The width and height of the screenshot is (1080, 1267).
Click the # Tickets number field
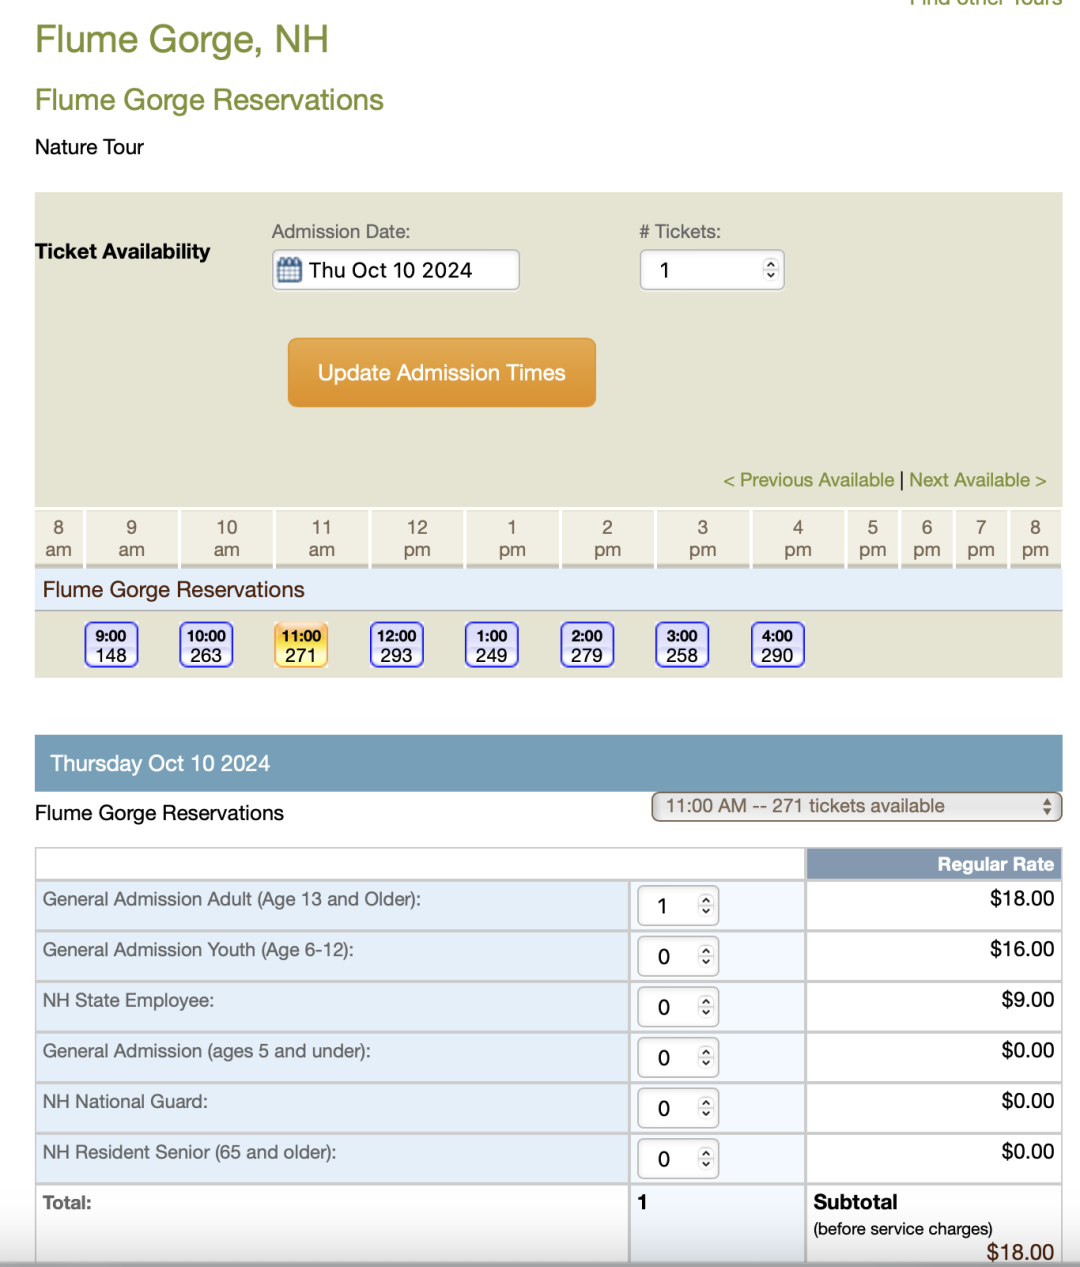(712, 270)
